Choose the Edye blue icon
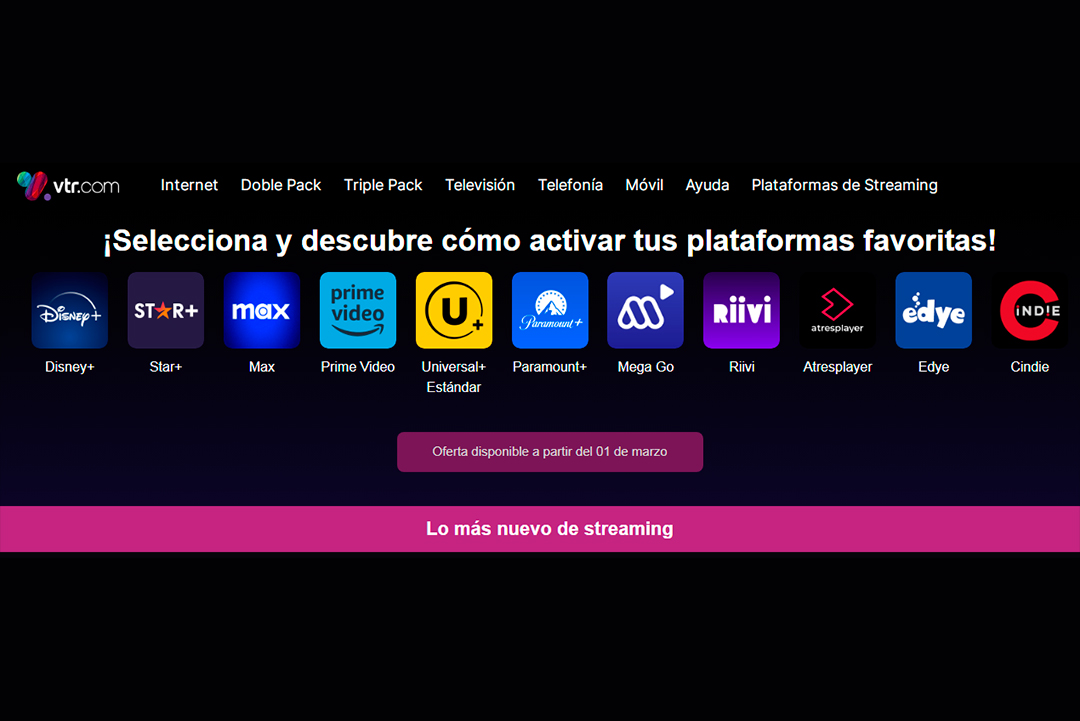 [933, 310]
